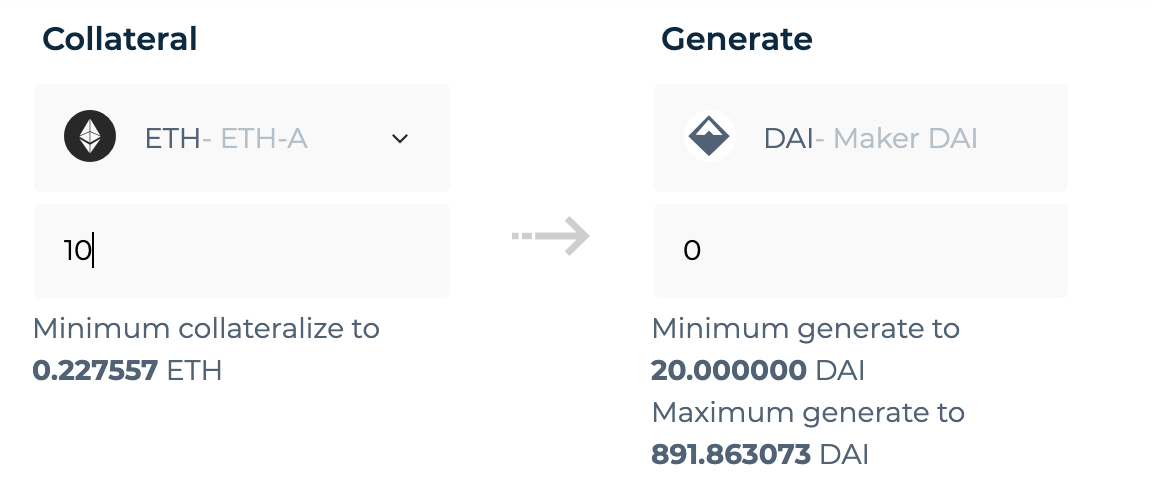Click the 'Minimum collateralize to' label
The width and height of the screenshot is (1152, 492).
point(206,329)
